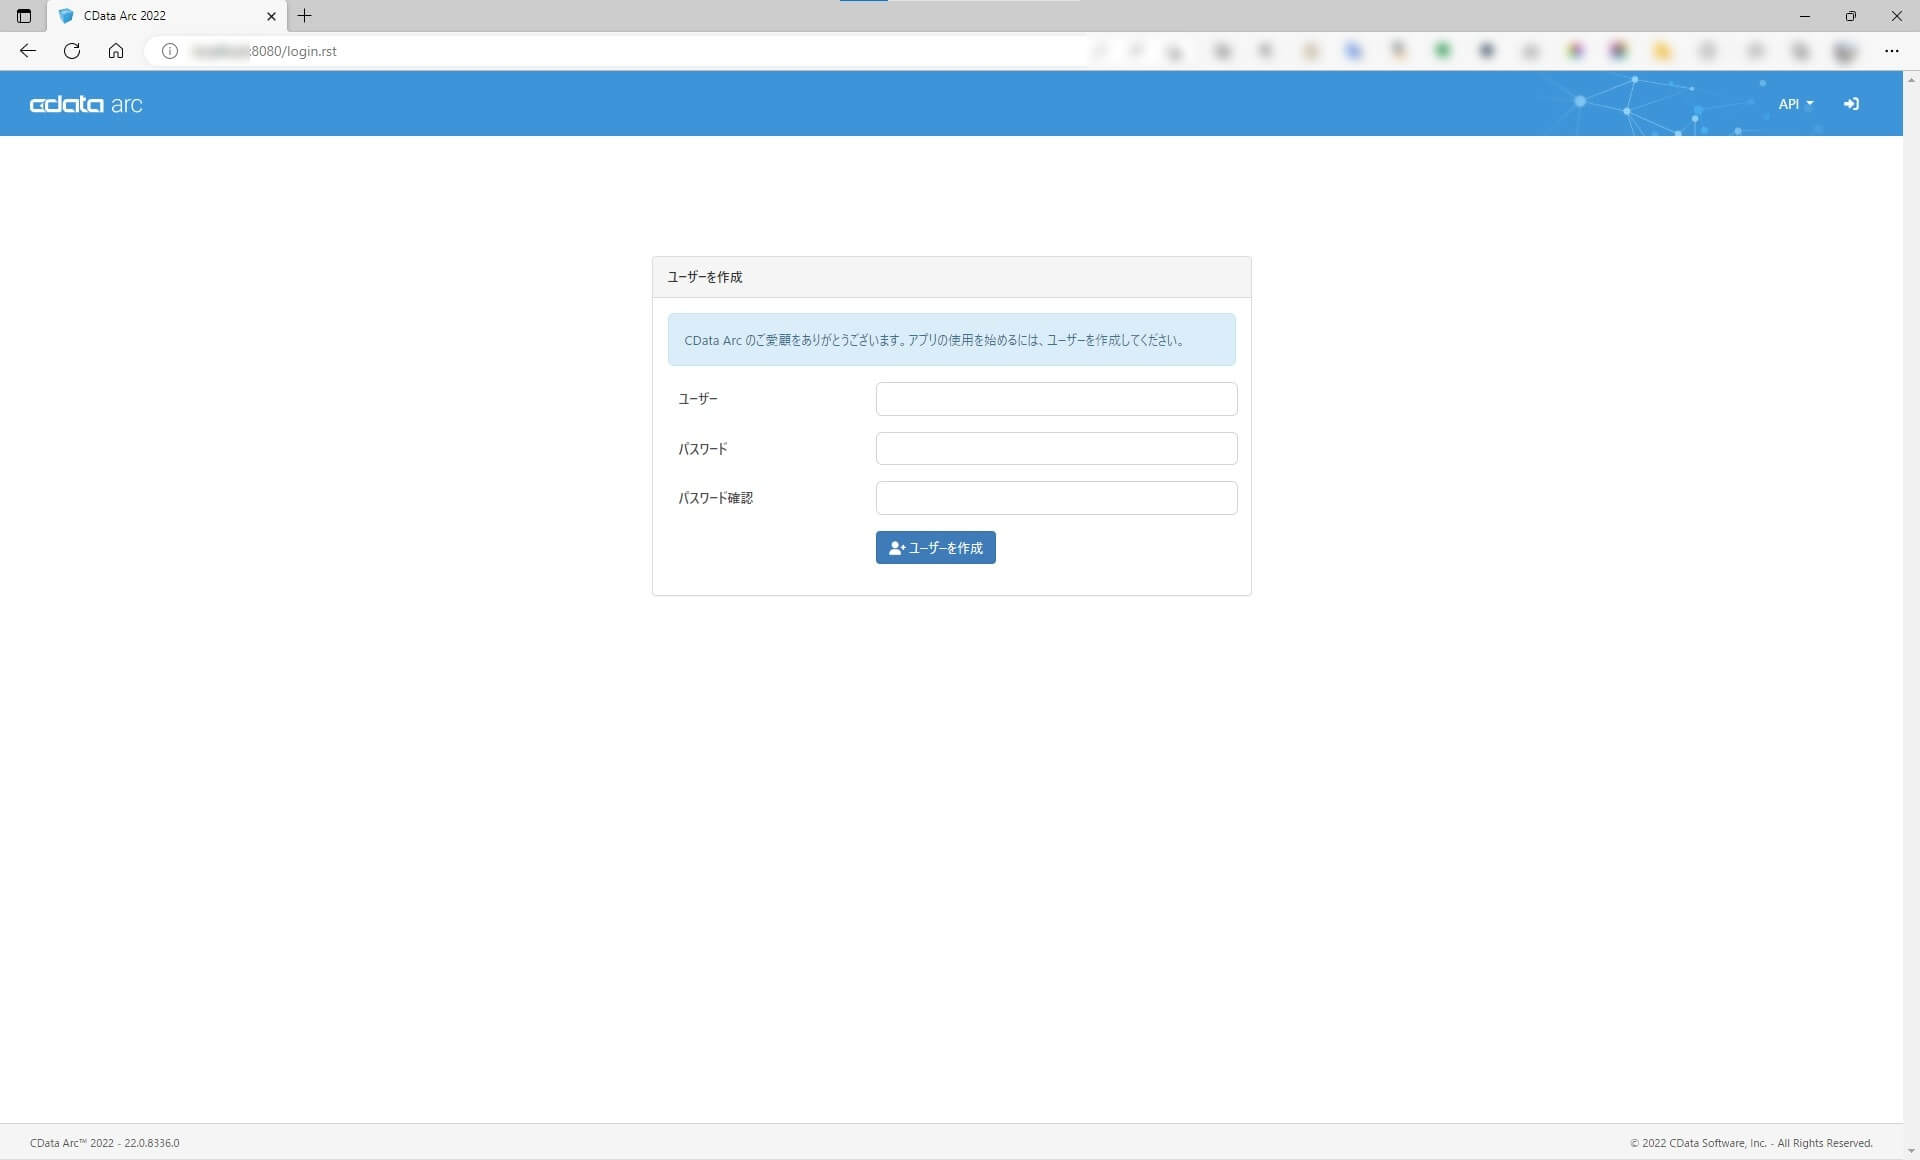Click inside the ユーザー input field
Viewport: 1920px width, 1160px height.
click(x=1056, y=398)
